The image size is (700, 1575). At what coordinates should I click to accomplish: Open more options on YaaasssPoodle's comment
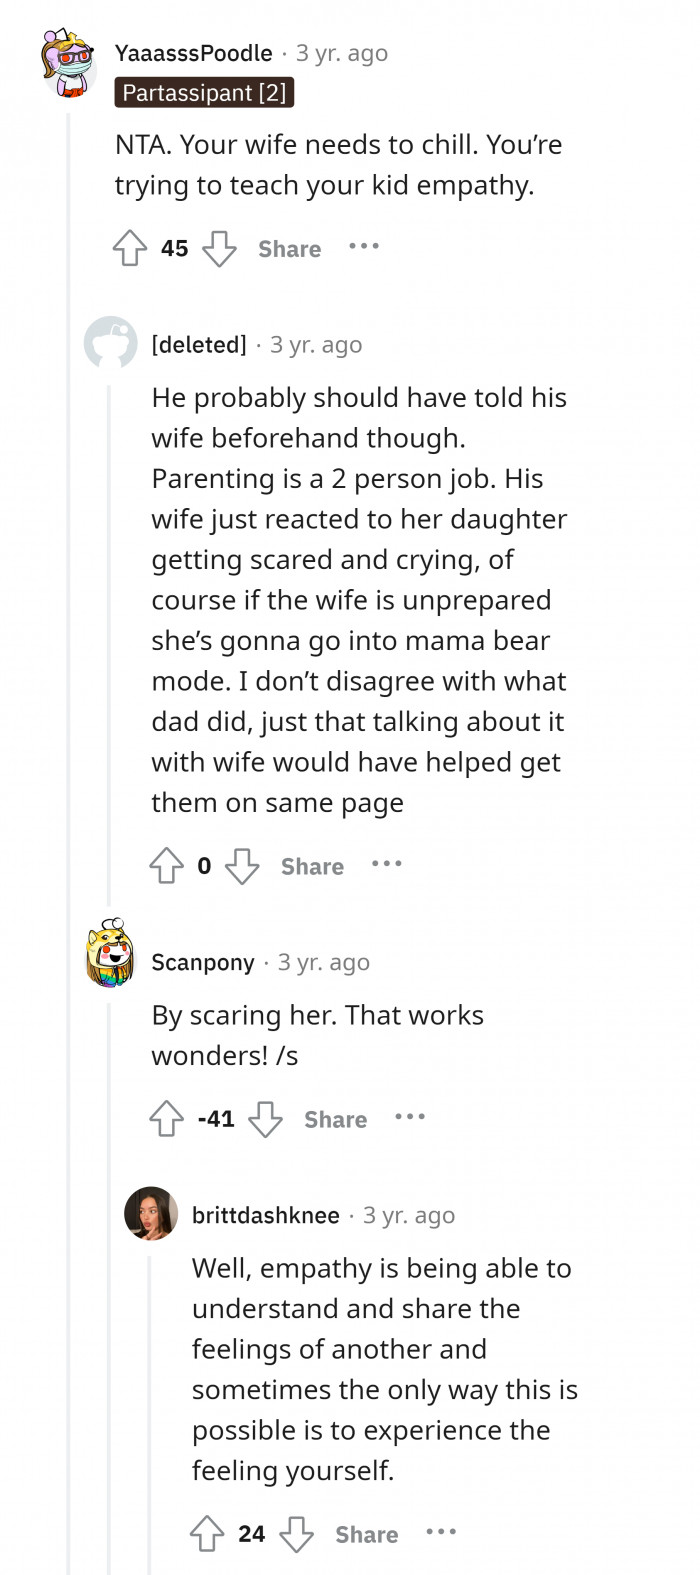(364, 247)
